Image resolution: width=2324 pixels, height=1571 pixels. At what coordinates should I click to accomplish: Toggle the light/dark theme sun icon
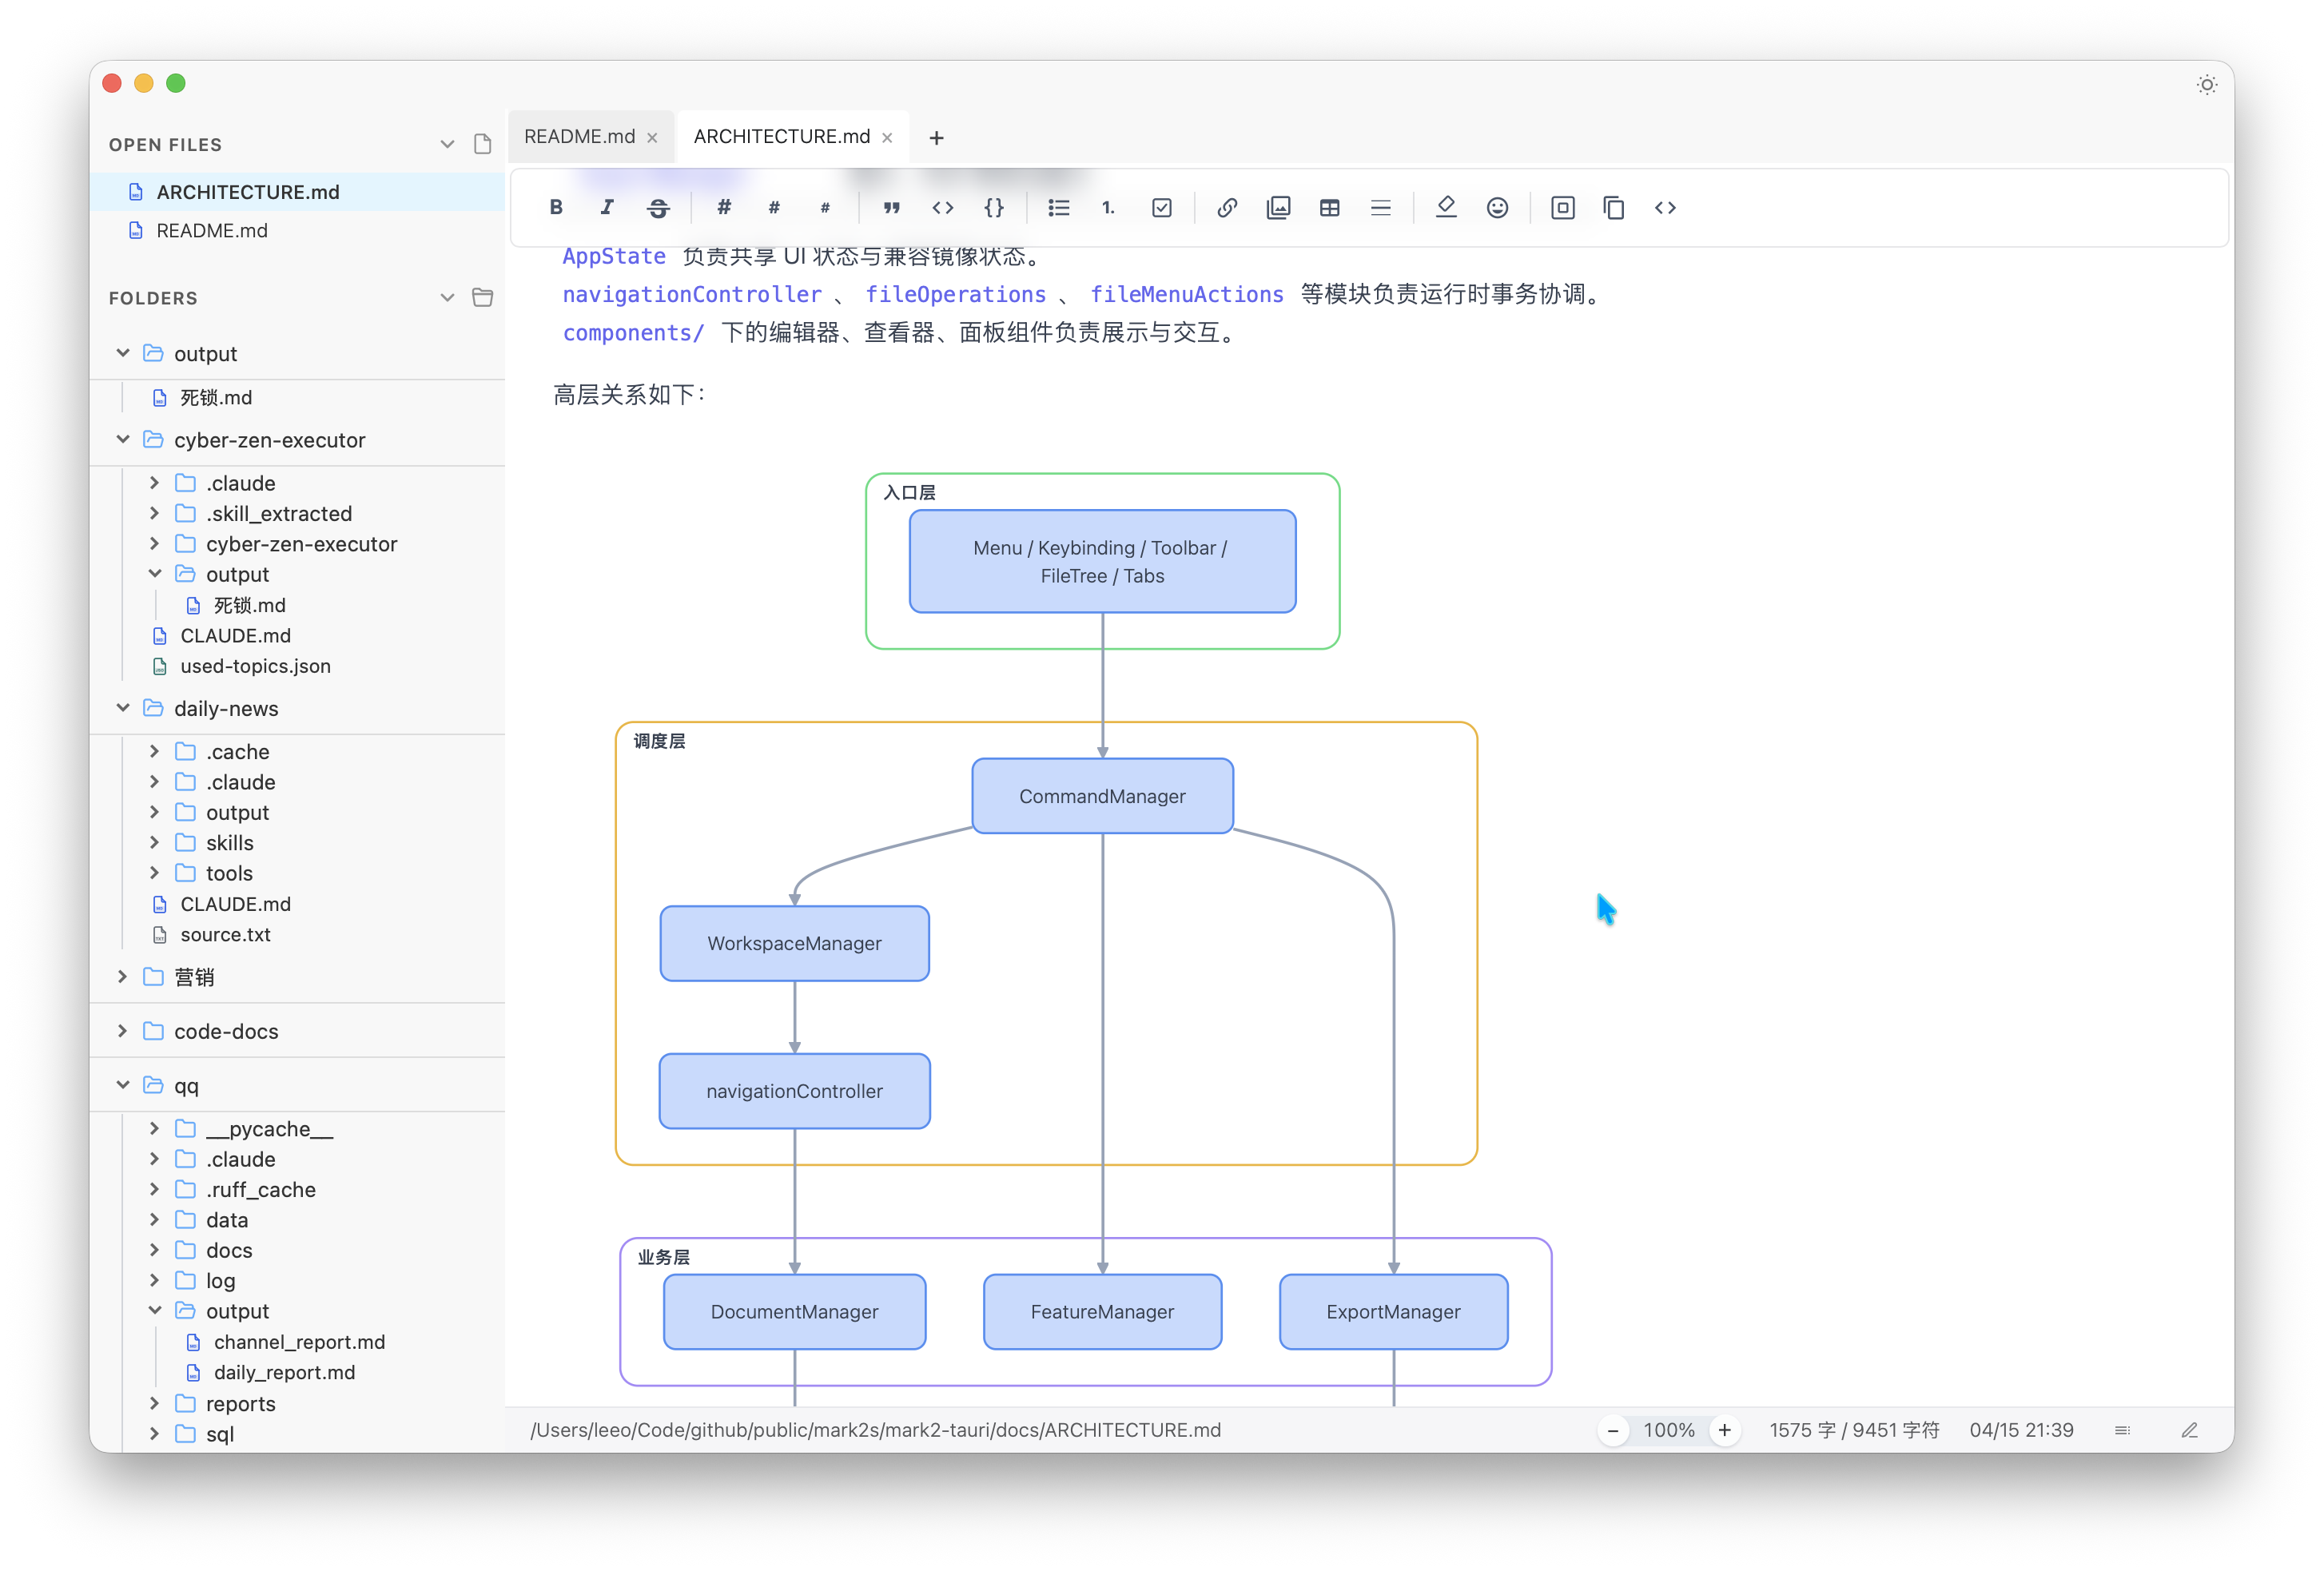pos(2206,85)
